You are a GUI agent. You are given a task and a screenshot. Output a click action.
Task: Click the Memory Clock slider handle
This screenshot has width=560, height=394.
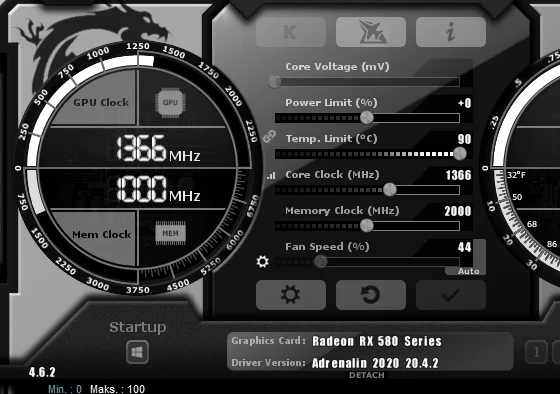(366, 225)
